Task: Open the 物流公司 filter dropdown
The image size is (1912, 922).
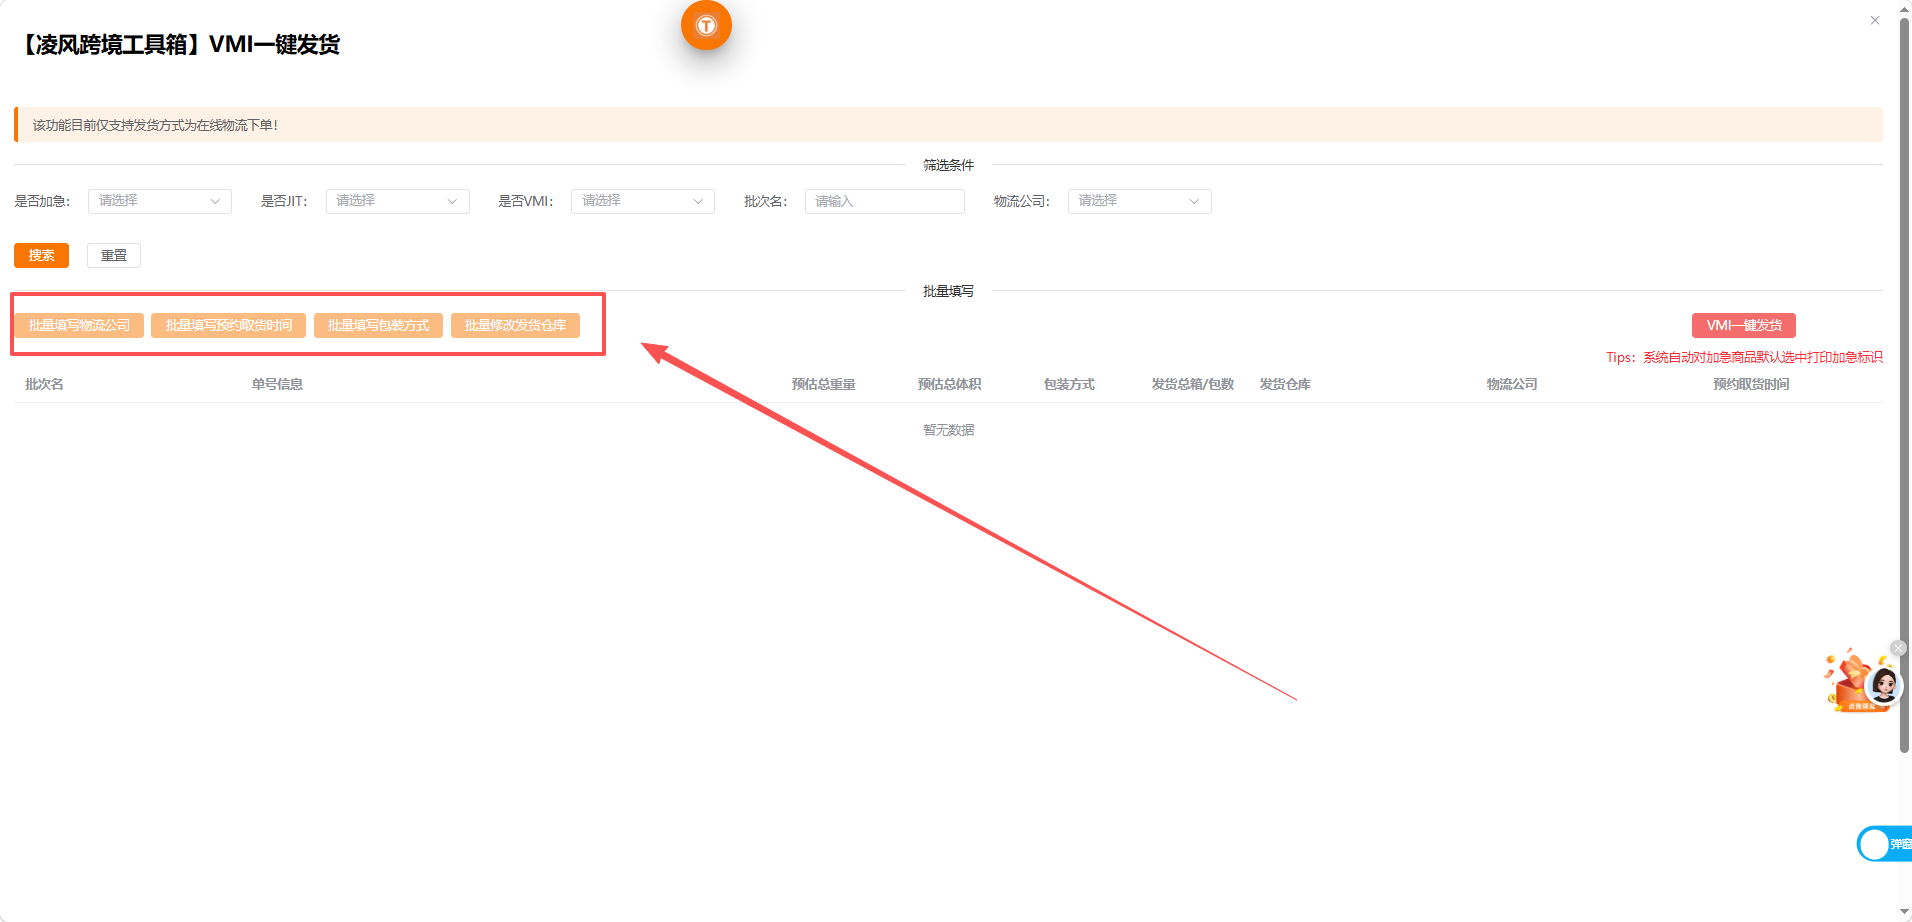Action: click(x=1140, y=201)
